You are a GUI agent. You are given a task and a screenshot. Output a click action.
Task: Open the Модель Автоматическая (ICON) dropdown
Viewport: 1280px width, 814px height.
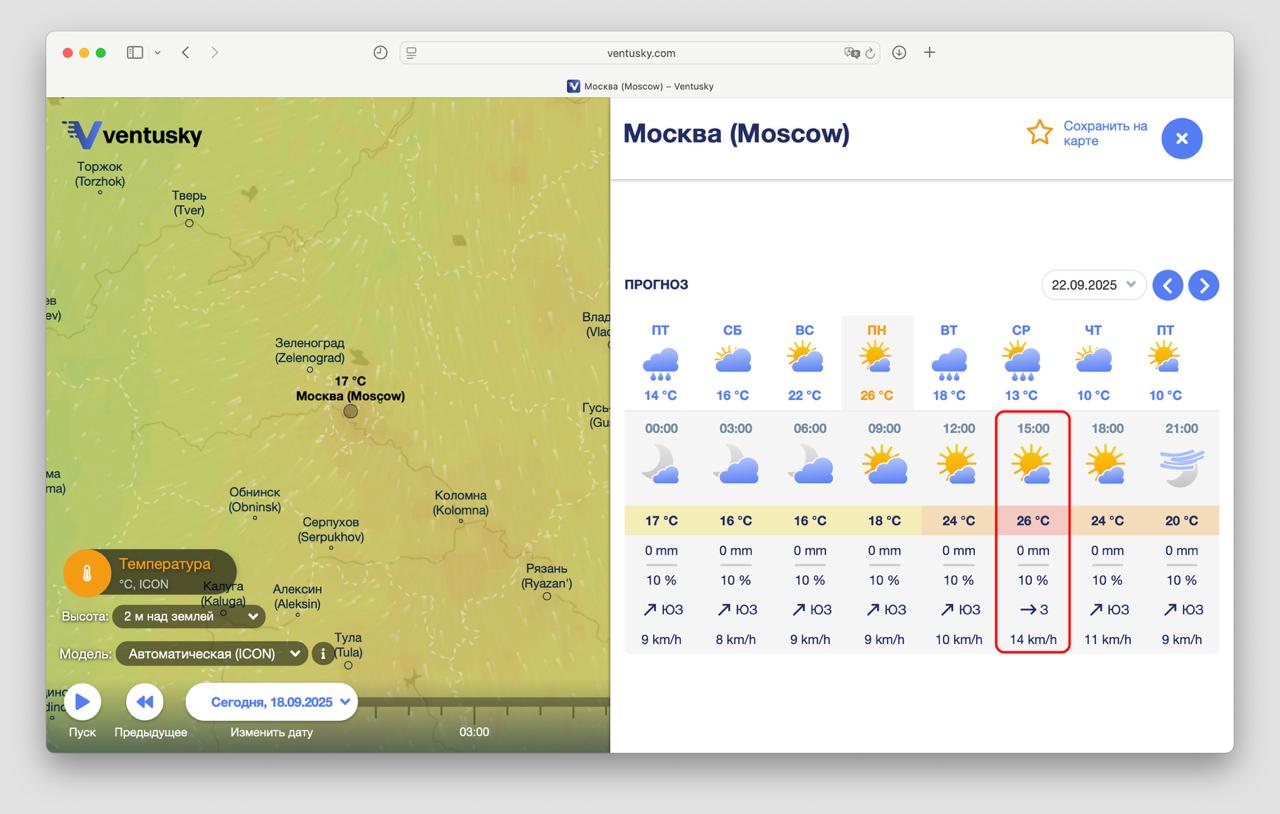tap(211, 654)
